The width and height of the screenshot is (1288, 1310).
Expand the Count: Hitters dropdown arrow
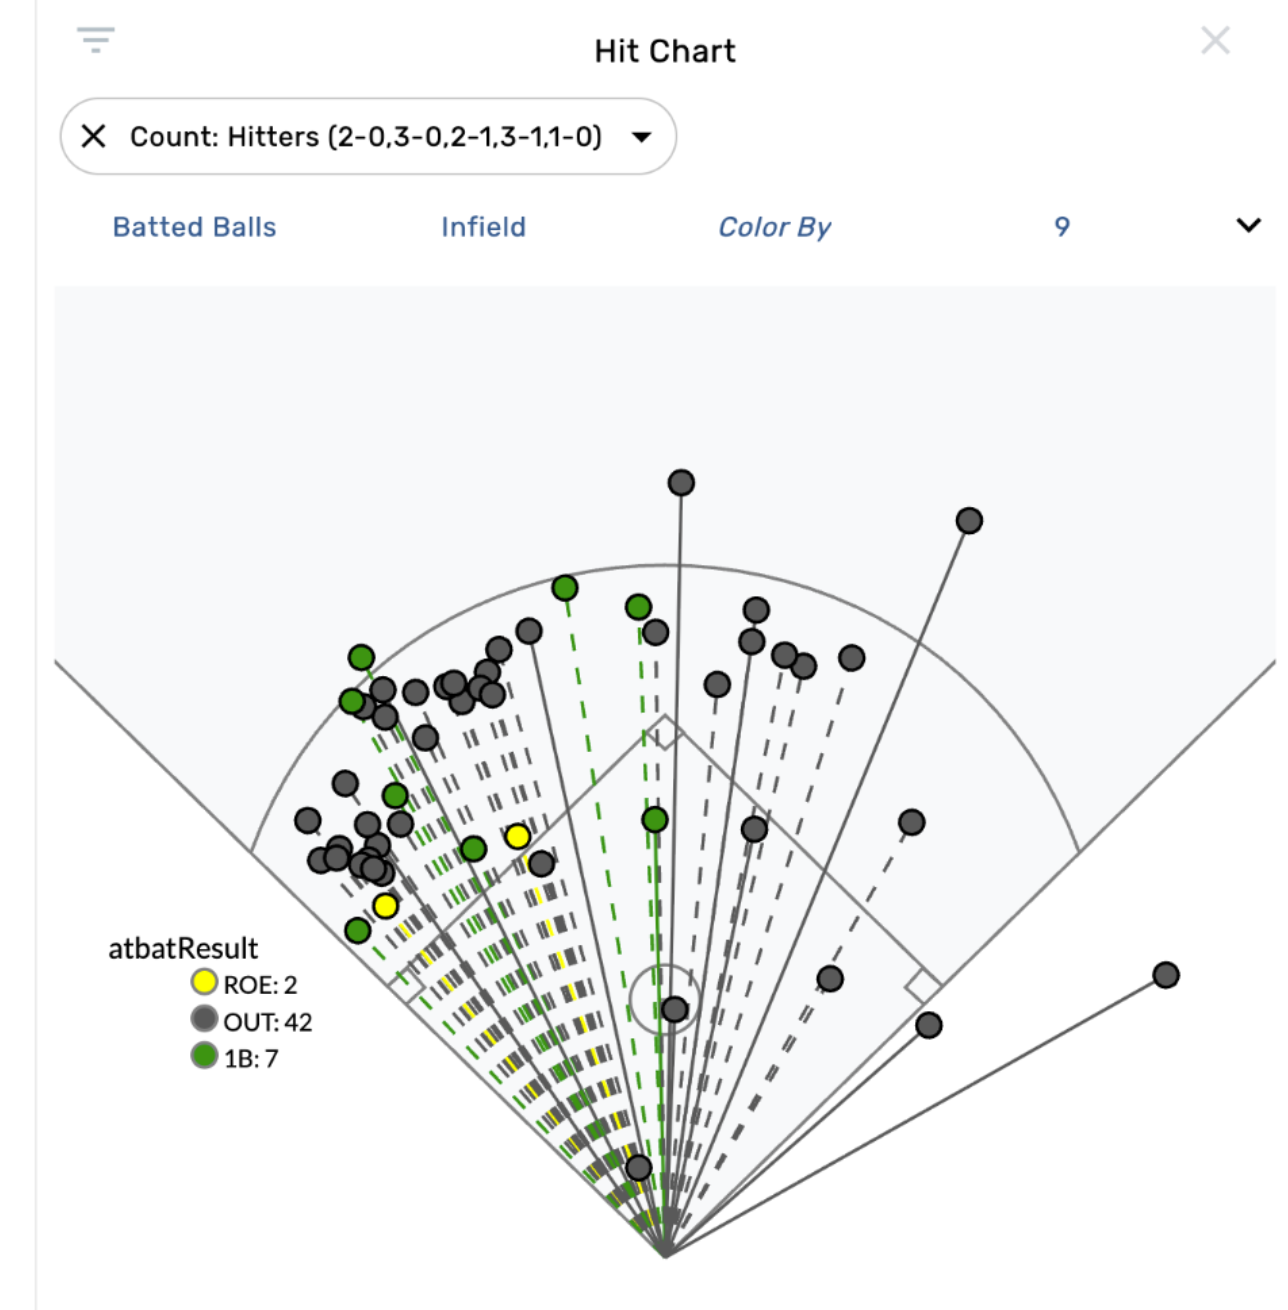[641, 136]
